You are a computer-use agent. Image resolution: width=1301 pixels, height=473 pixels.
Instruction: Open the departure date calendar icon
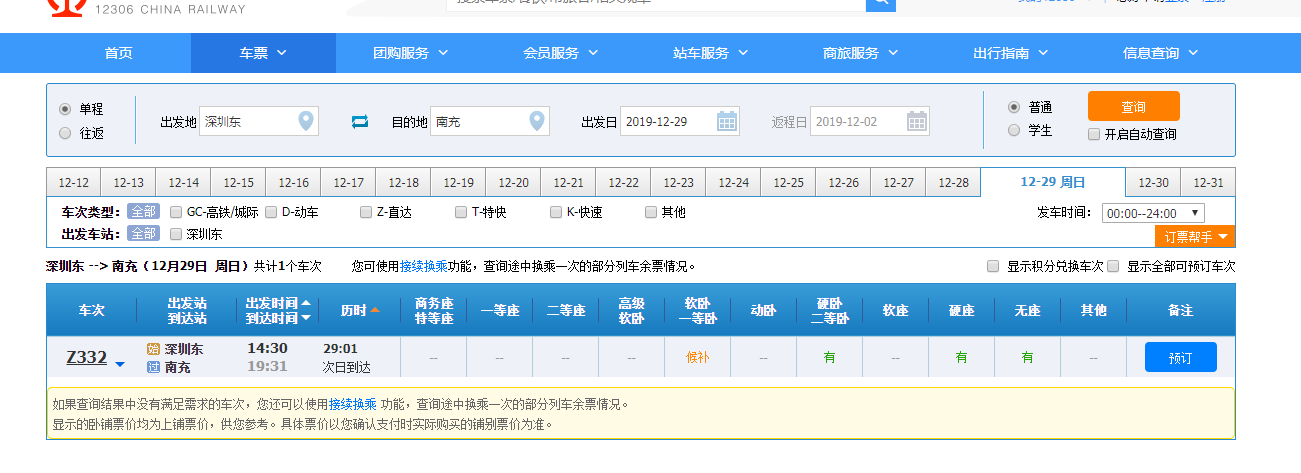(727, 122)
